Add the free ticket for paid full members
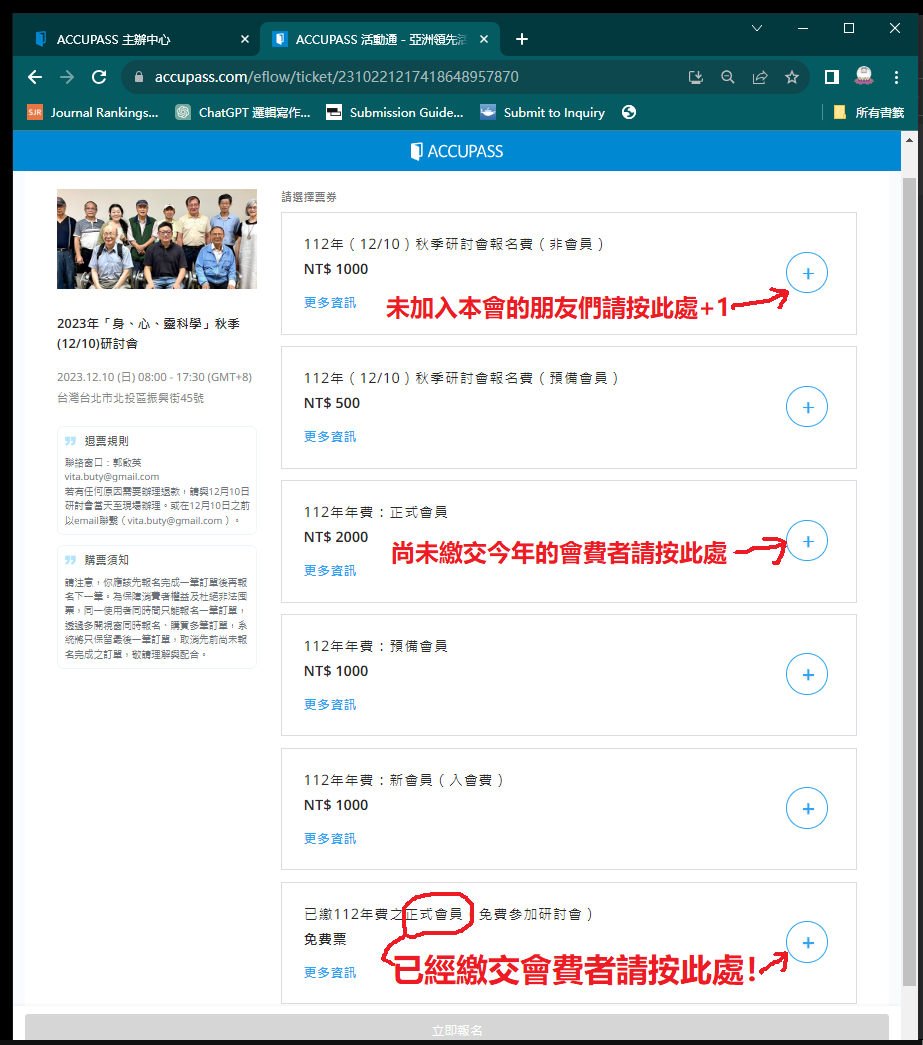This screenshot has height=1045, width=923. pyautogui.click(x=807, y=943)
